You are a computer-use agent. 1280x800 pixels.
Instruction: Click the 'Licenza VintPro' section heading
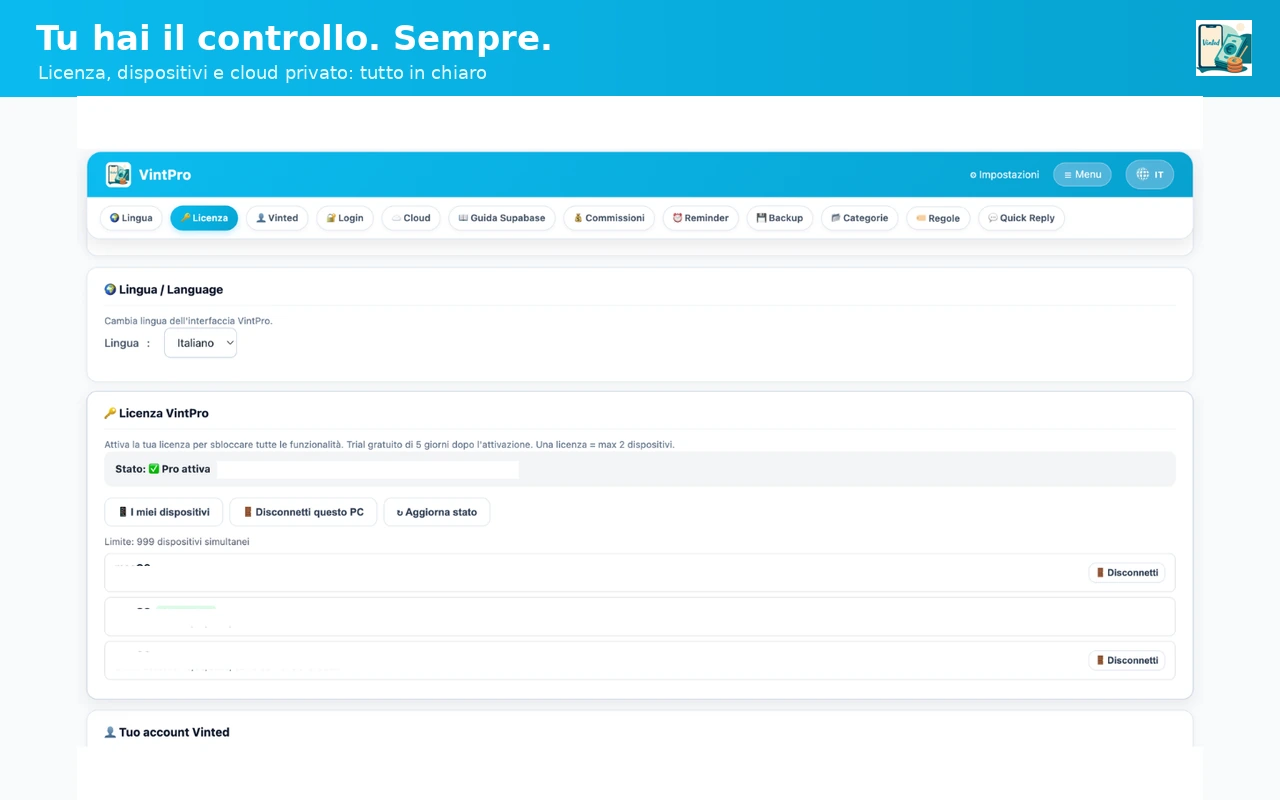point(164,413)
